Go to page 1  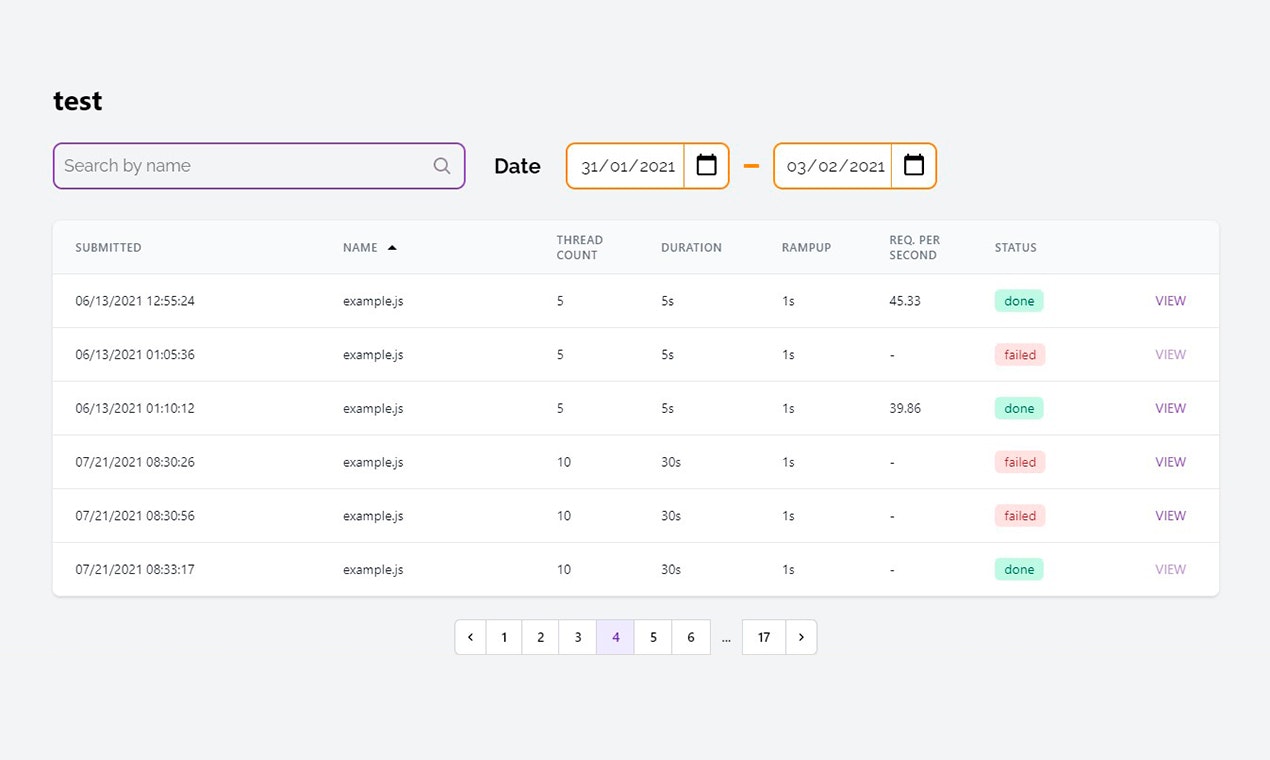(x=504, y=637)
